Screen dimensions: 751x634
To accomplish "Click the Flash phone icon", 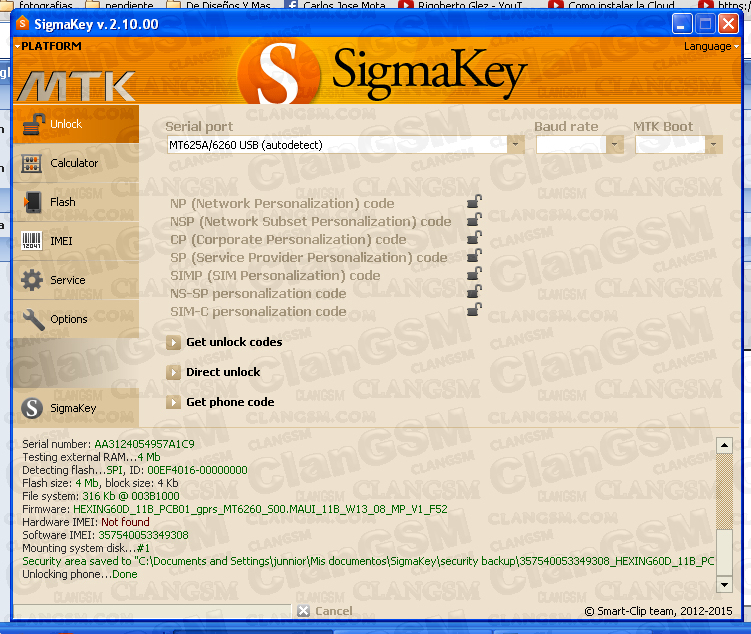I will 33,202.
